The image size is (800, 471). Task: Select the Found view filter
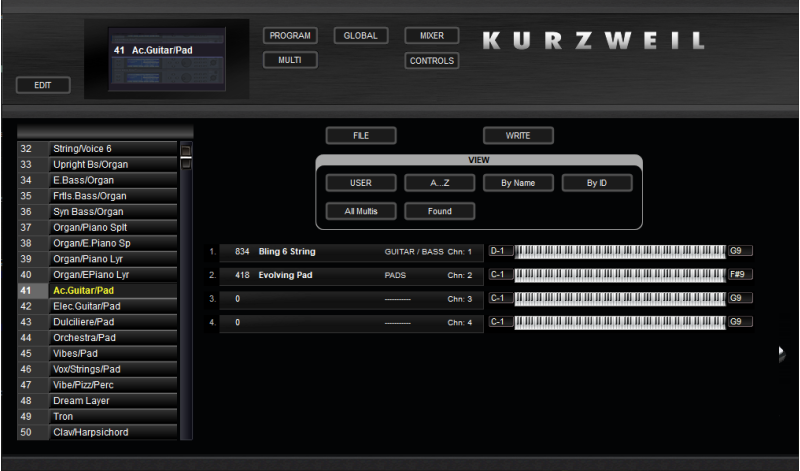[x=440, y=211]
